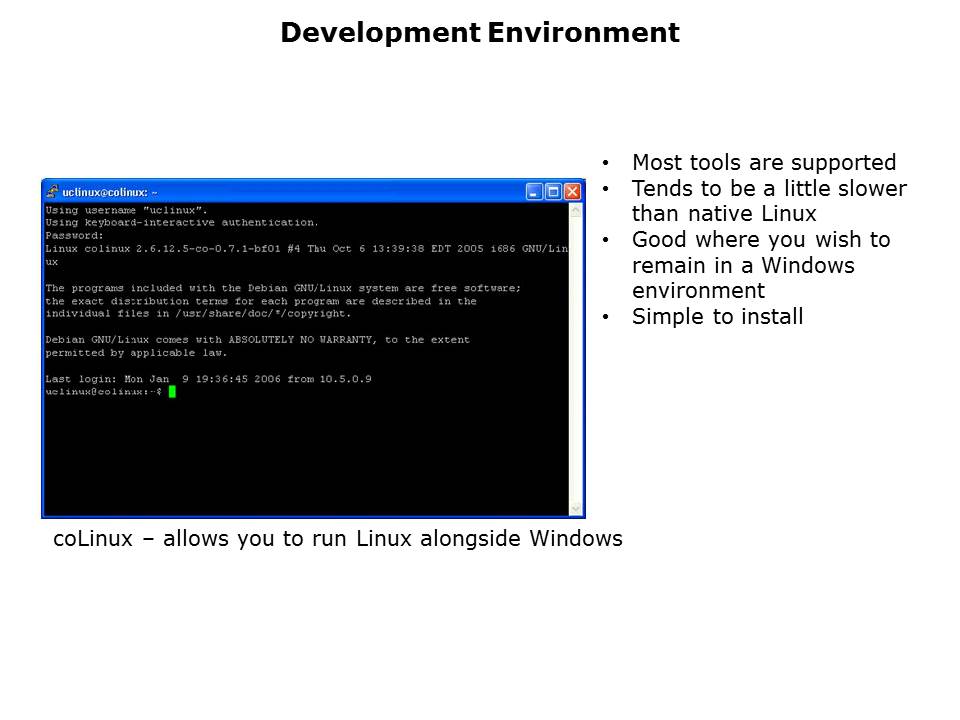Close the uclinux@colinux terminal window
Screen dimensions: 960x720
click(x=572, y=191)
